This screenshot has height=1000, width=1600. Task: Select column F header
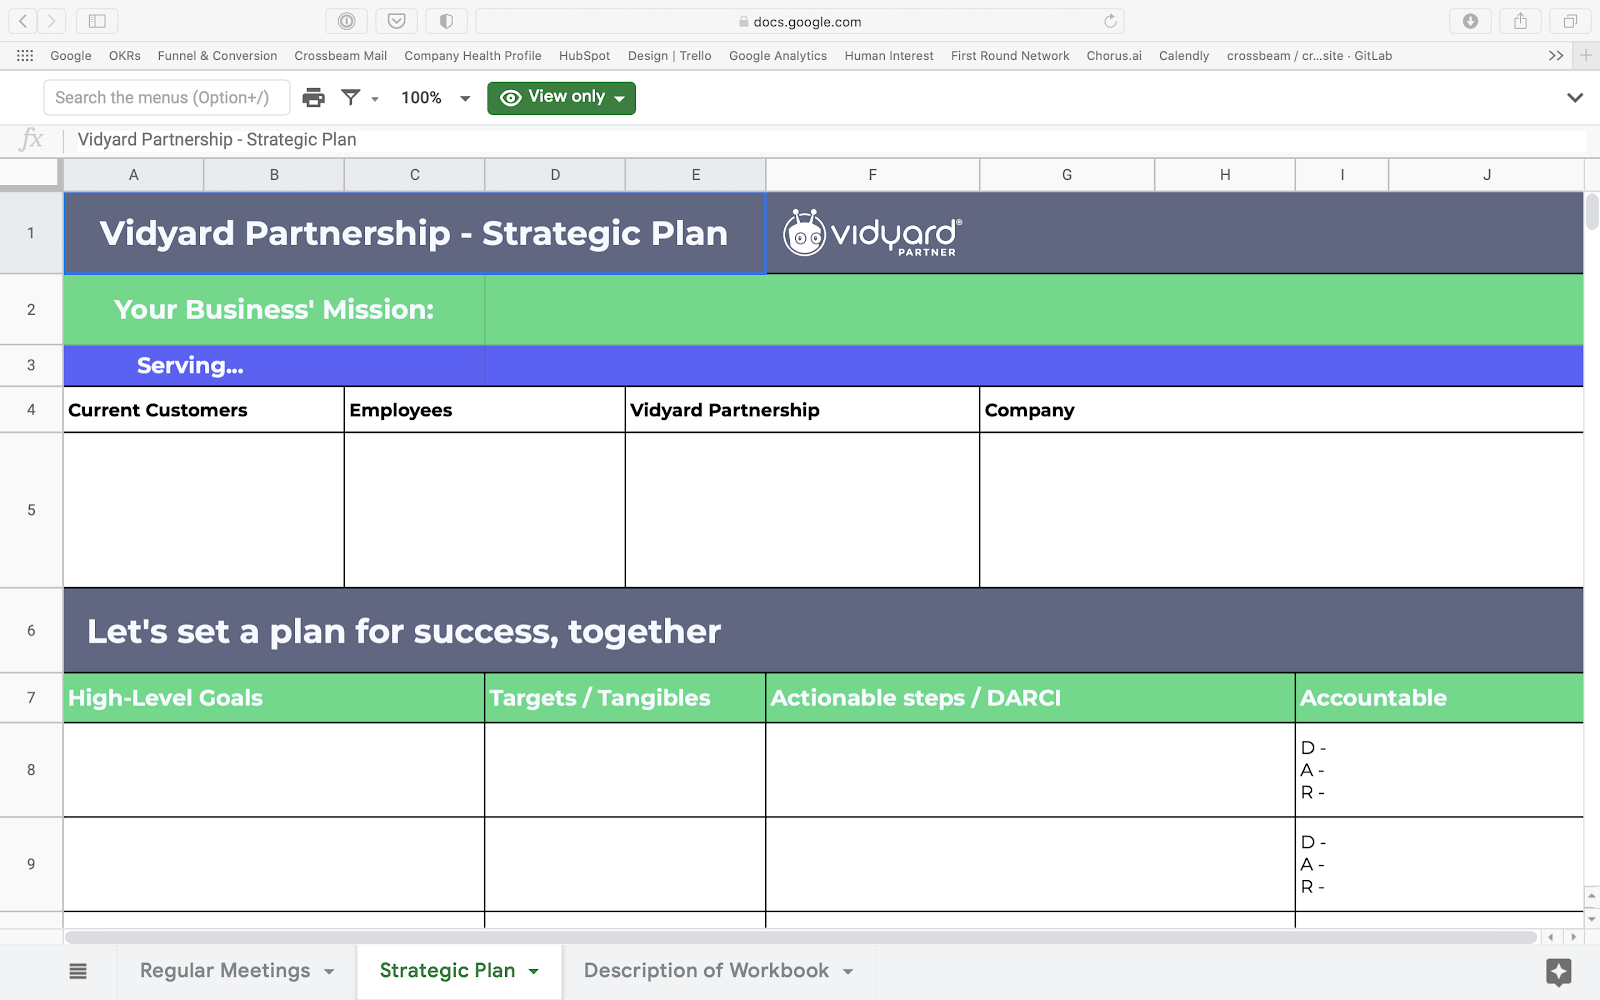pyautogui.click(x=873, y=175)
